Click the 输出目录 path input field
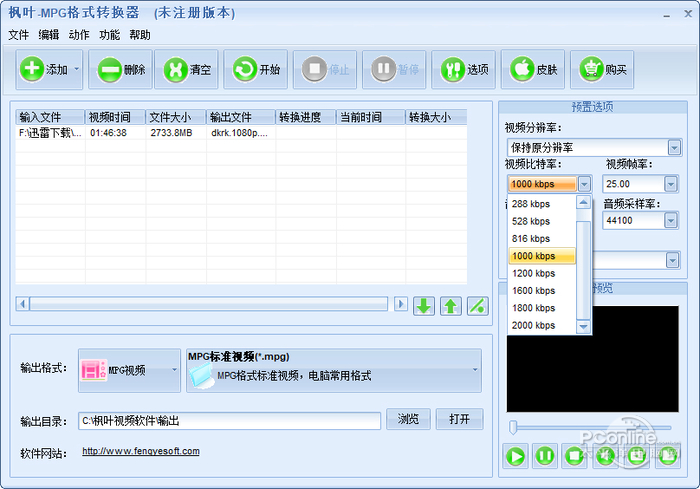Viewport: 700px width, 489px height. pyautogui.click(x=229, y=421)
